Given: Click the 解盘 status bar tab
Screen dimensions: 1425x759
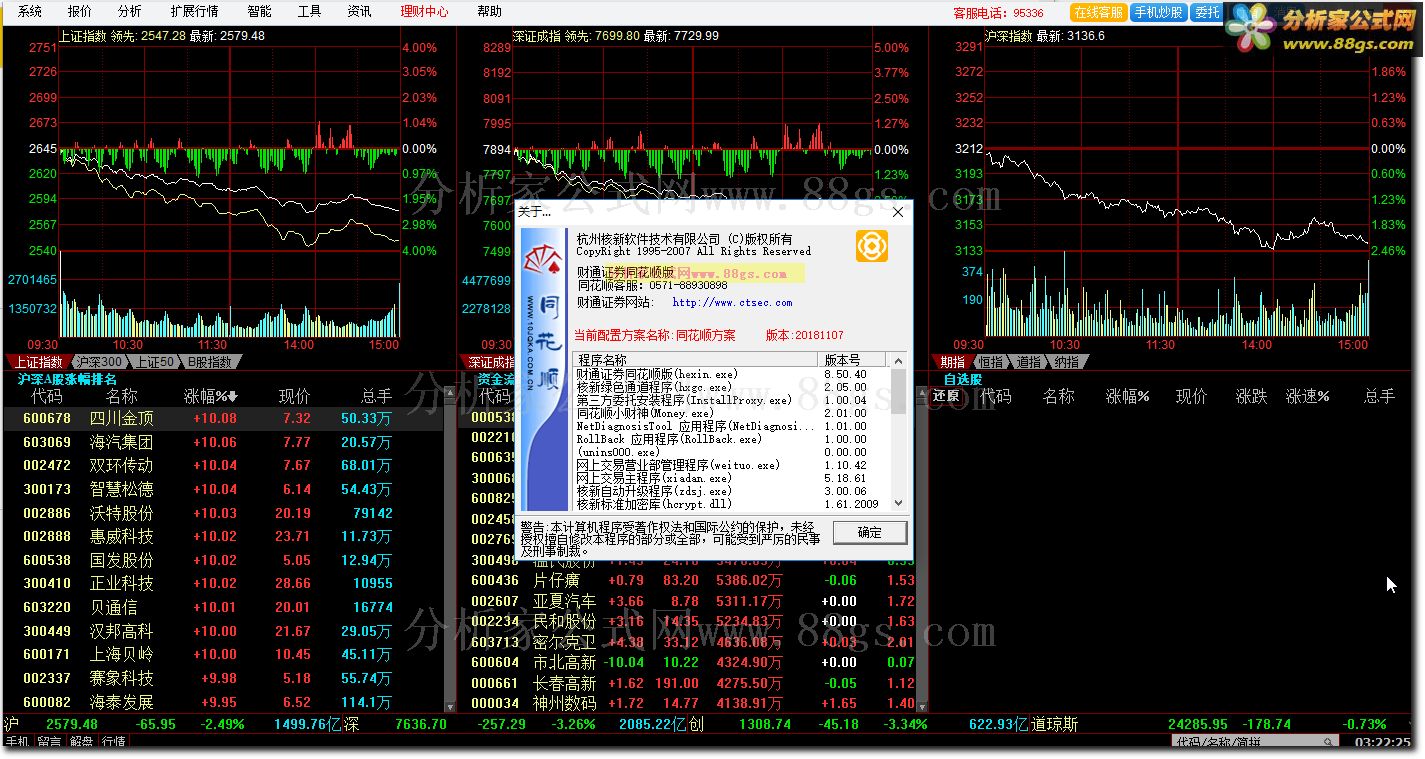Looking at the screenshot, I should point(81,742).
